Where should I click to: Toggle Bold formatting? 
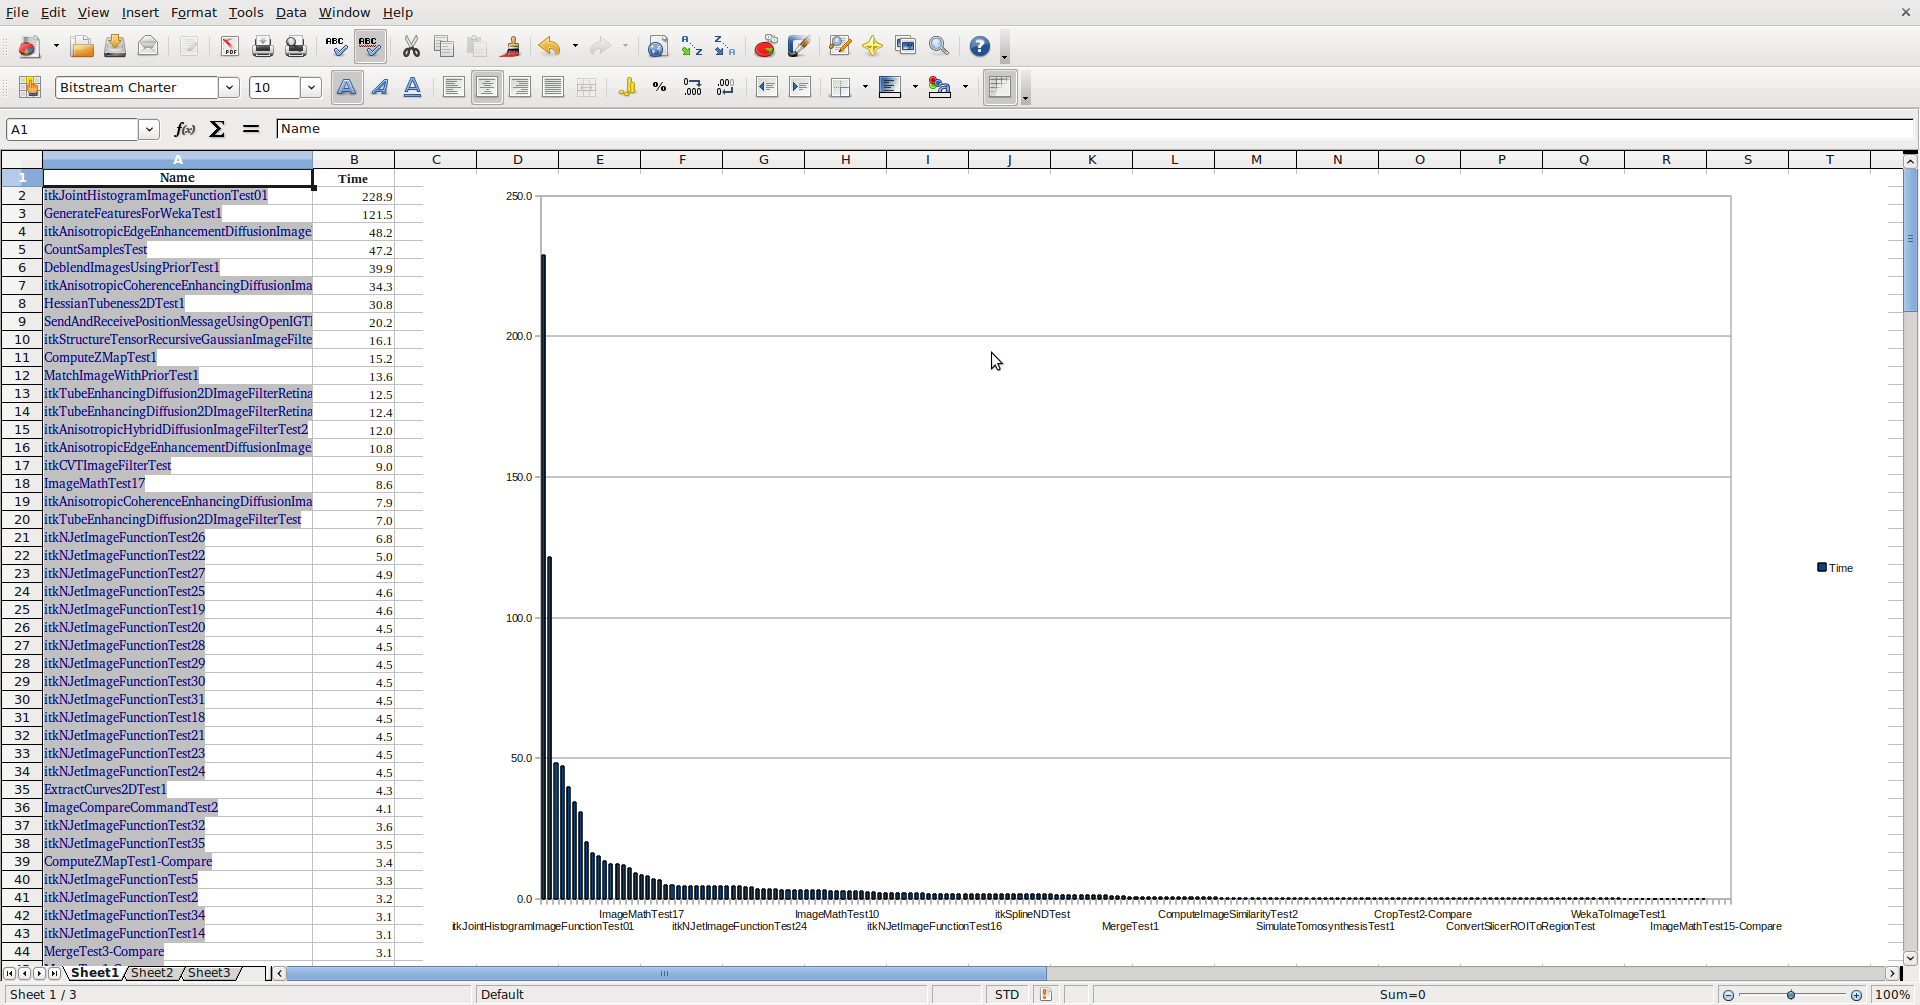click(346, 87)
